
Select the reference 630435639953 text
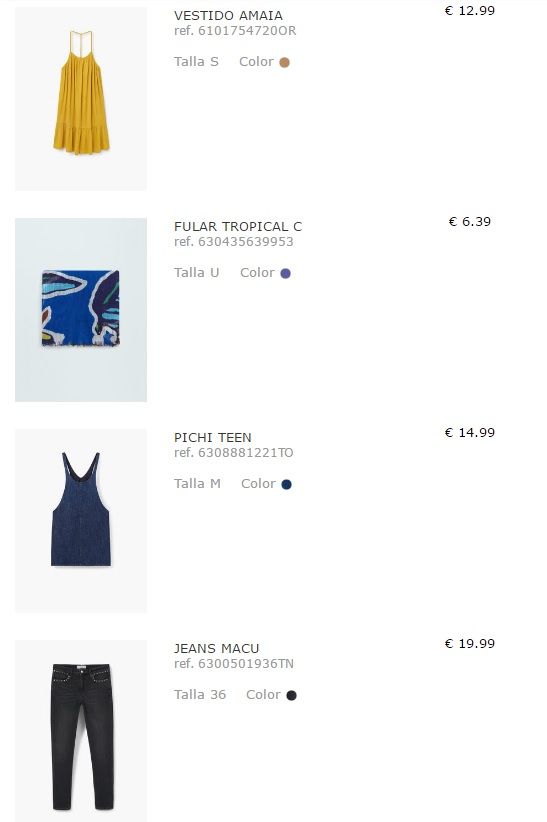(x=233, y=242)
